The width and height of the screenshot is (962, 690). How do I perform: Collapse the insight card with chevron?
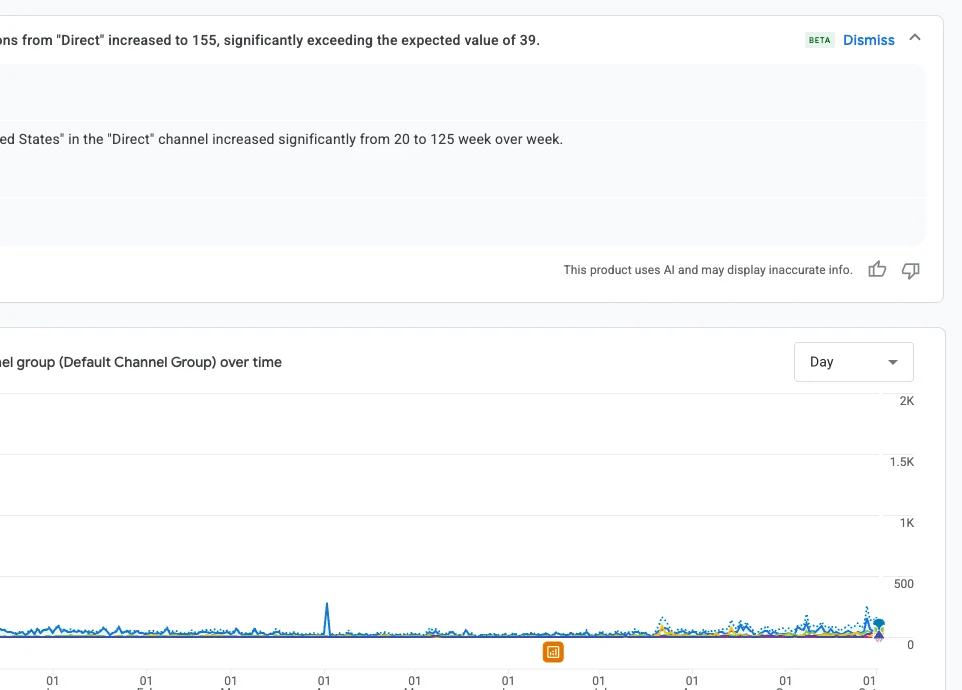click(915, 37)
